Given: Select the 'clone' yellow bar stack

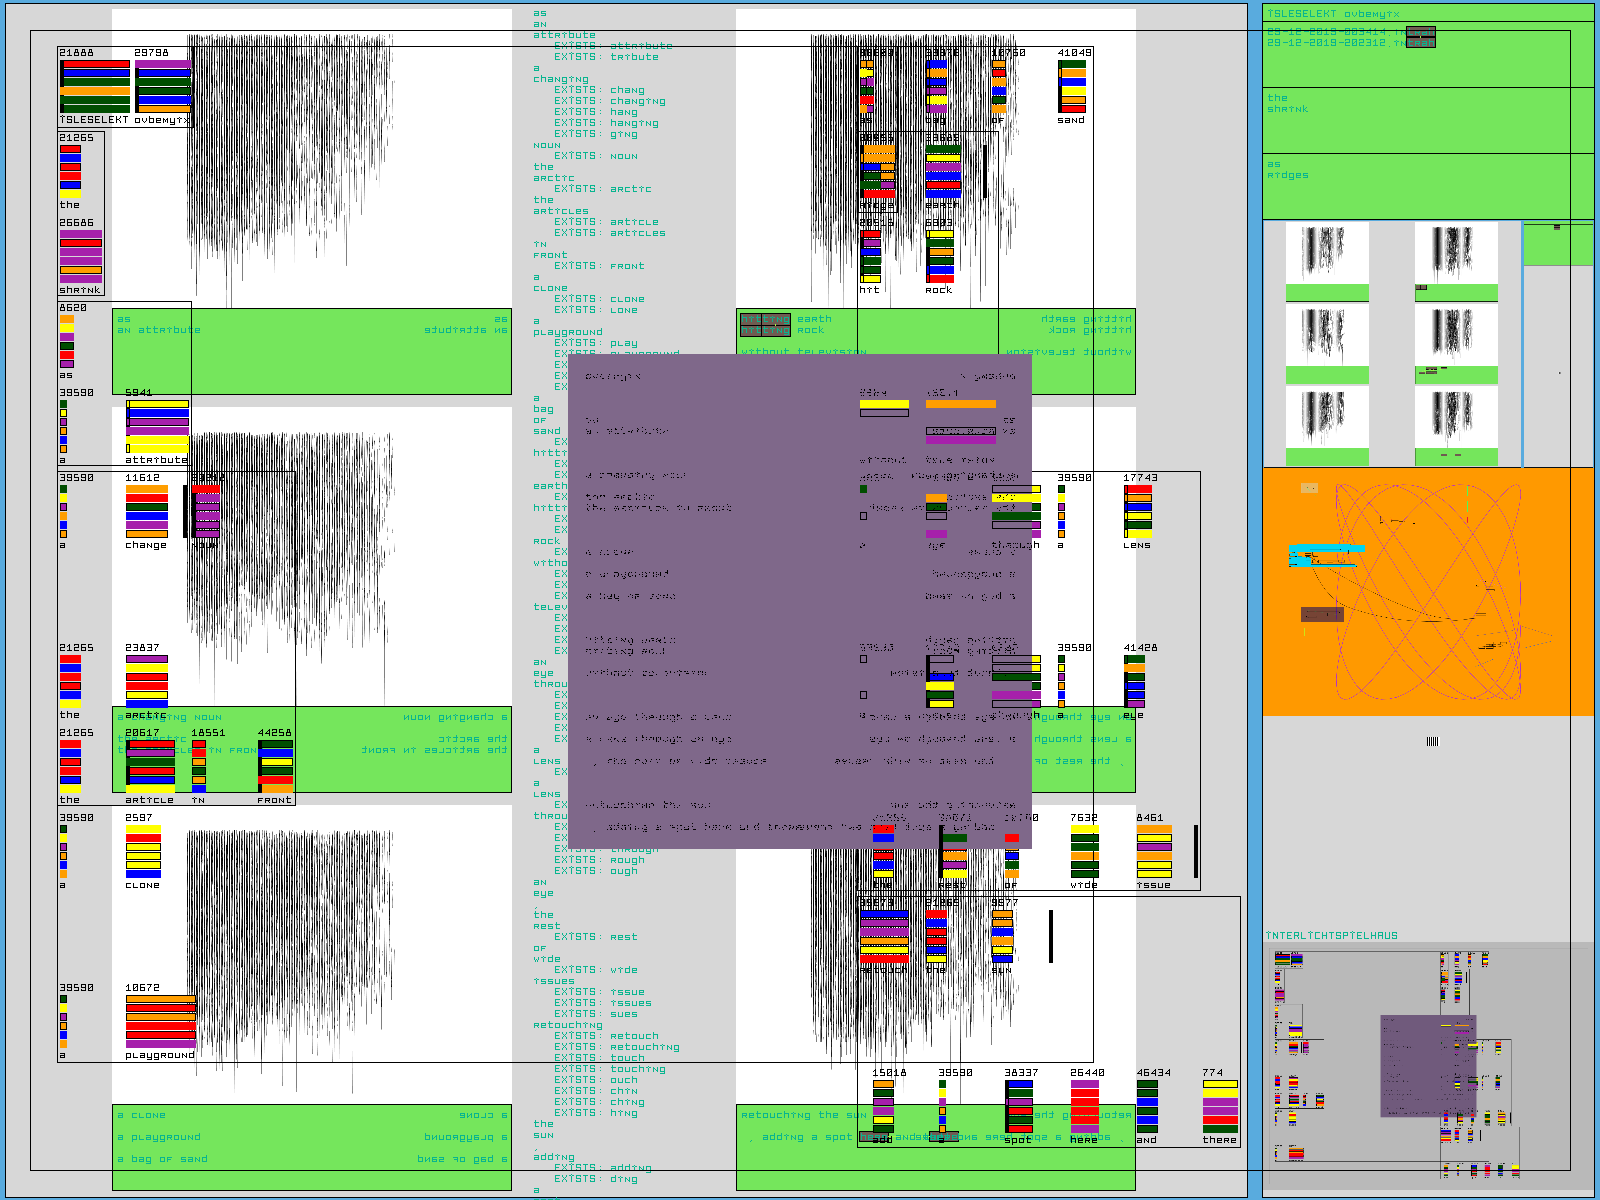Looking at the screenshot, I should click(x=143, y=851).
